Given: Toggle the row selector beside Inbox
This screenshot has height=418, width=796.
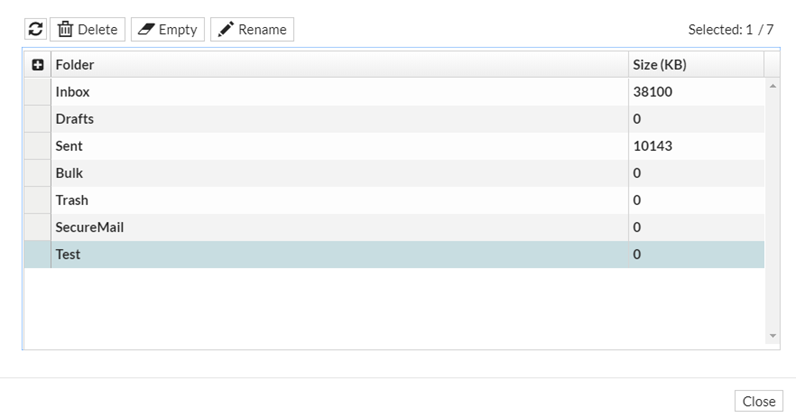Looking at the screenshot, I should pyautogui.click(x=38, y=92).
